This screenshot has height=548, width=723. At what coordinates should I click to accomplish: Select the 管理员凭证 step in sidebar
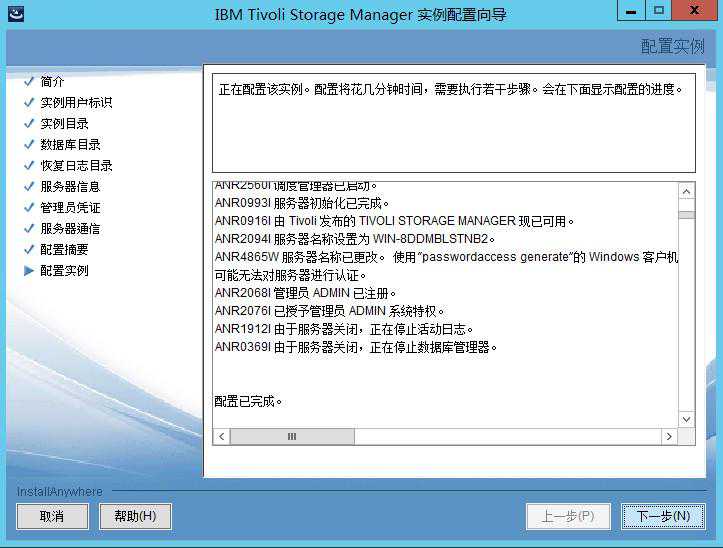click(x=70, y=208)
